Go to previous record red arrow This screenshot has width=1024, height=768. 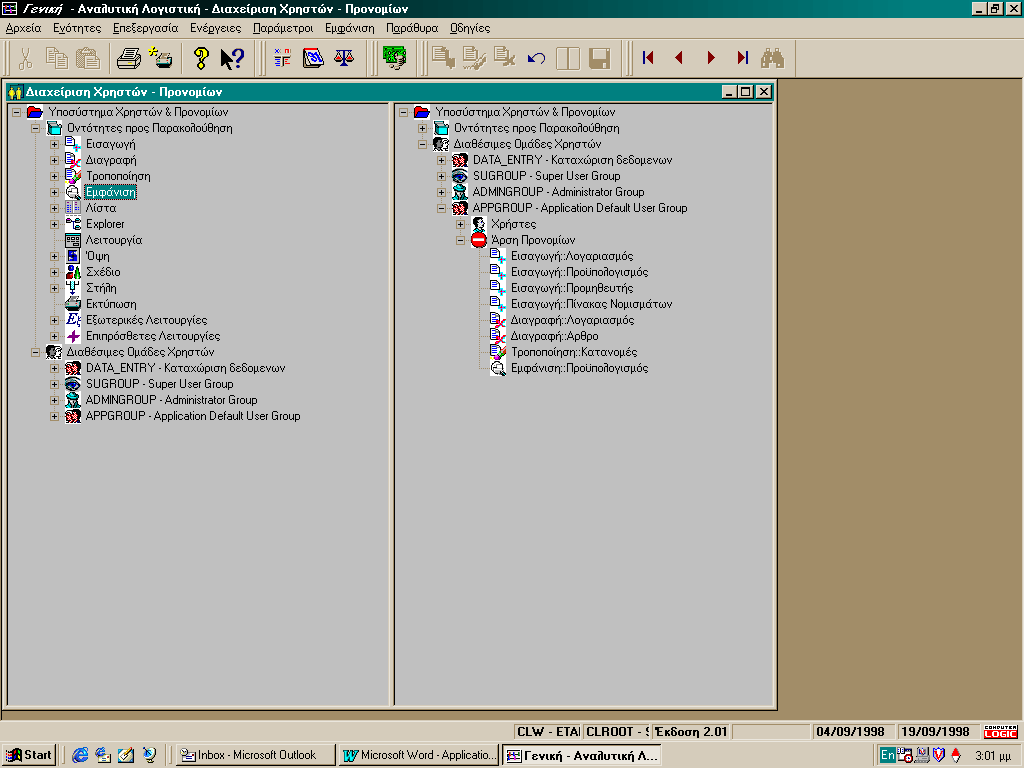[x=679, y=57]
